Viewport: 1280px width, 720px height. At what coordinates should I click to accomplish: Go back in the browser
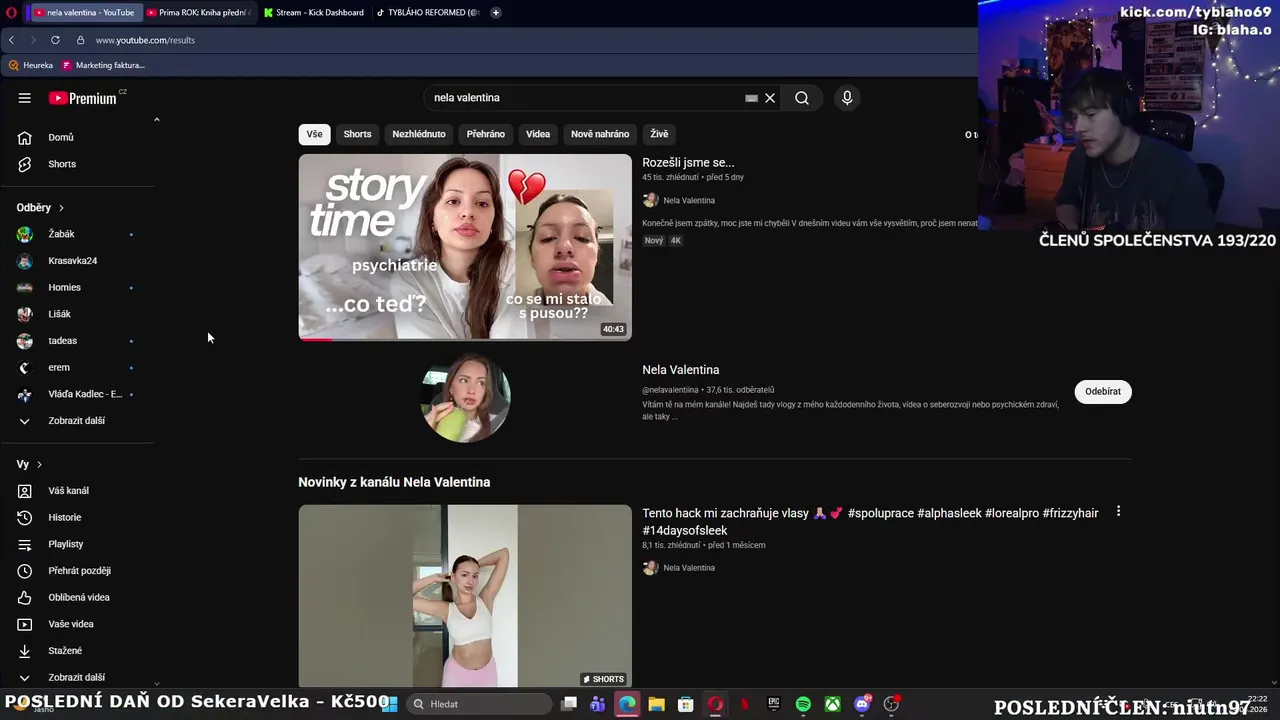tap(11, 40)
